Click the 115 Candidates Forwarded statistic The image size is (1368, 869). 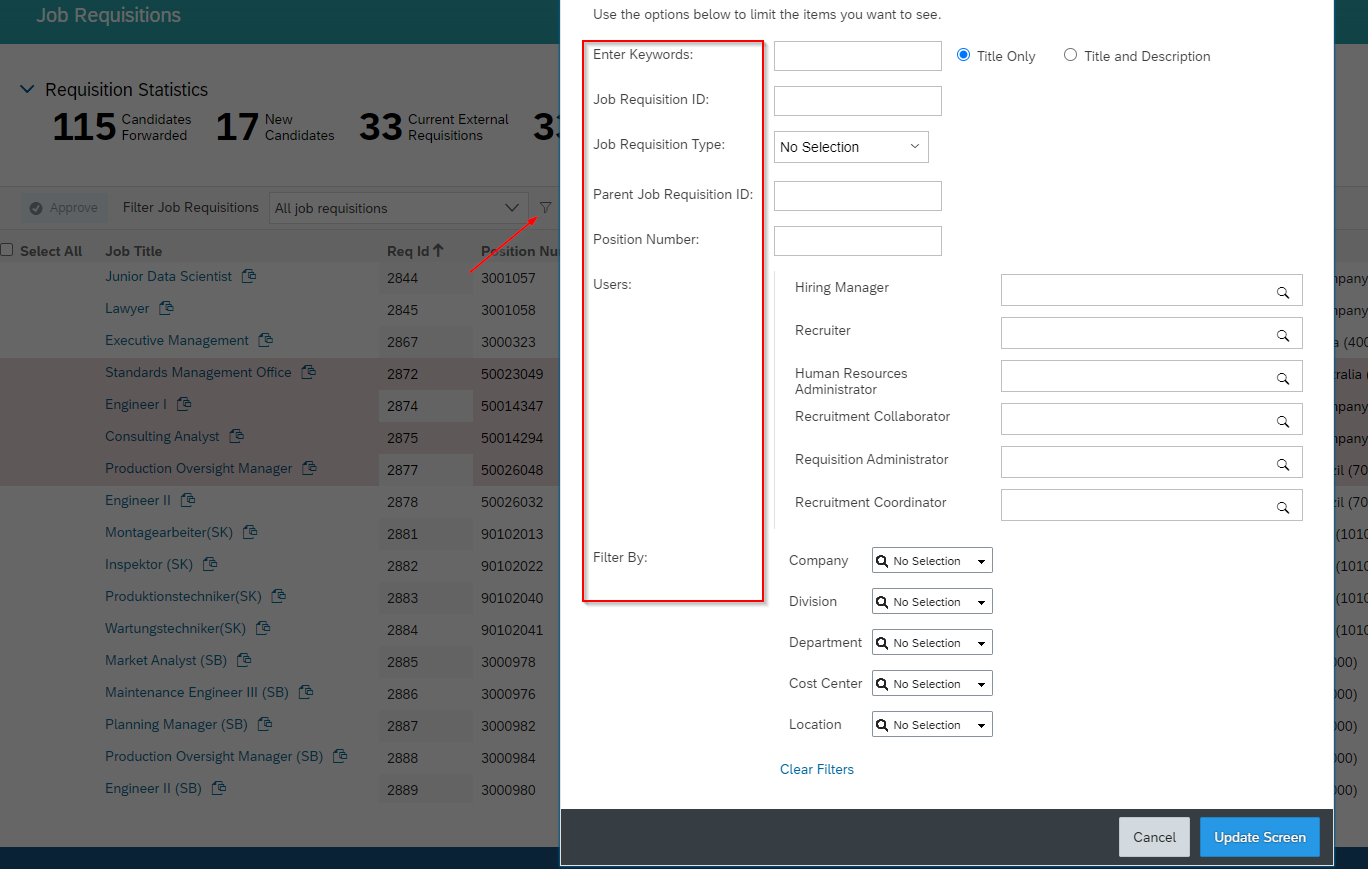point(122,127)
